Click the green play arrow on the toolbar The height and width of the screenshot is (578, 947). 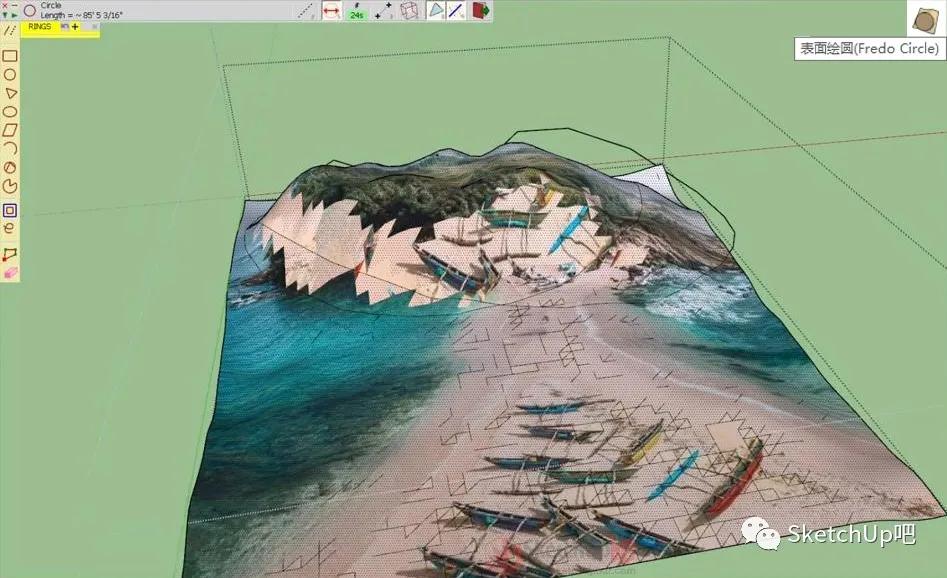click(14, 14)
